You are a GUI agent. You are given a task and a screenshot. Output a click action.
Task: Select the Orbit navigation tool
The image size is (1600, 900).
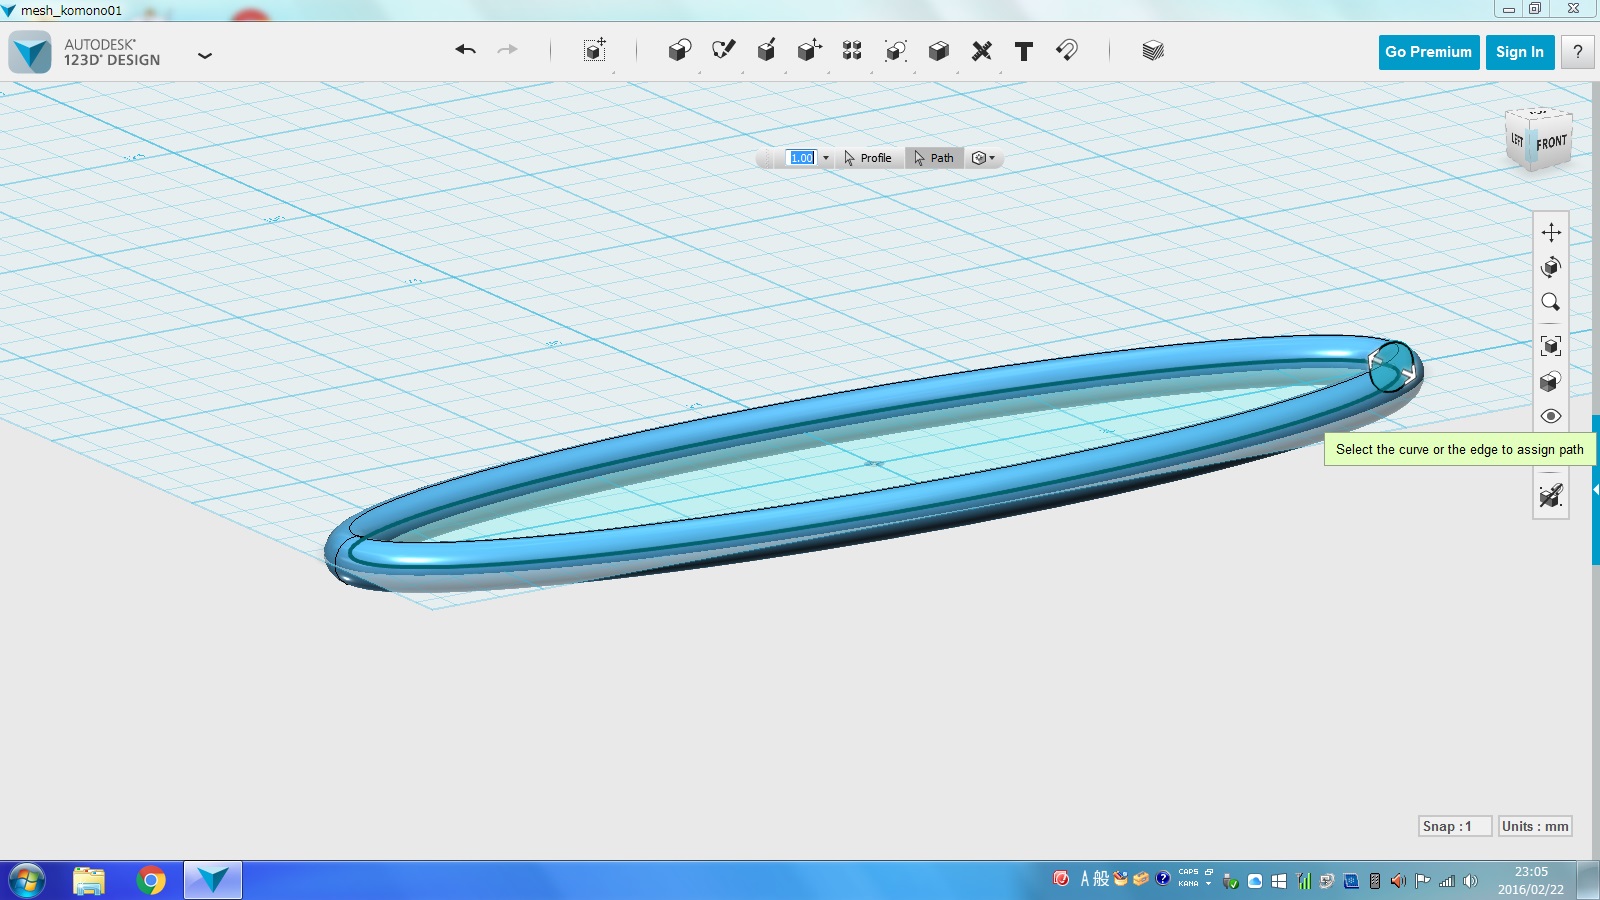click(x=1551, y=267)
